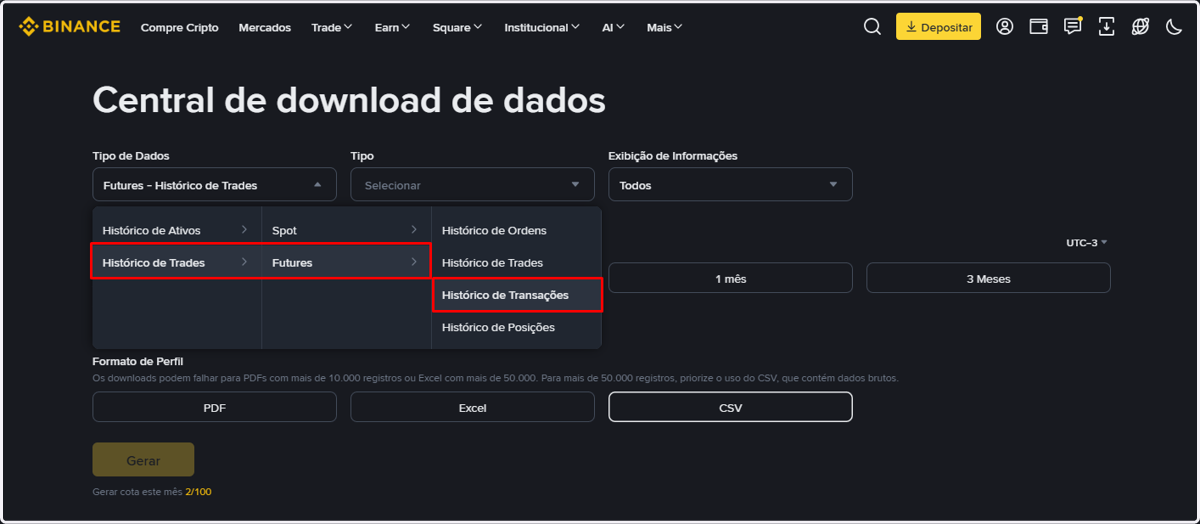Open the UTC-3 timezone selector
The width and height of the screenshot is (1200, 524).
1087,243
